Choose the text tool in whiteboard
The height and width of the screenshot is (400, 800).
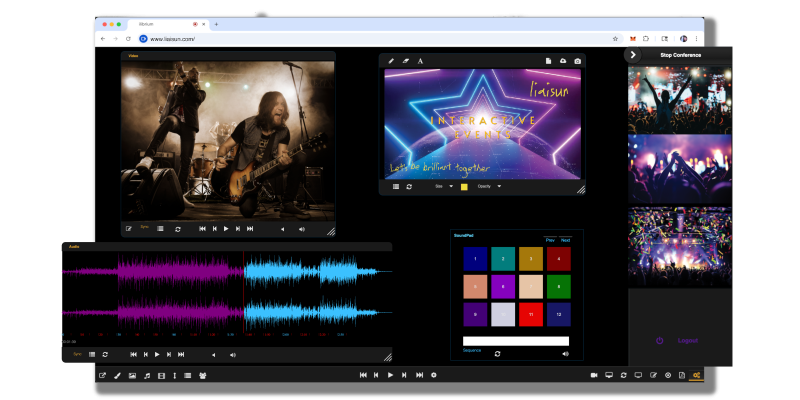420,61
